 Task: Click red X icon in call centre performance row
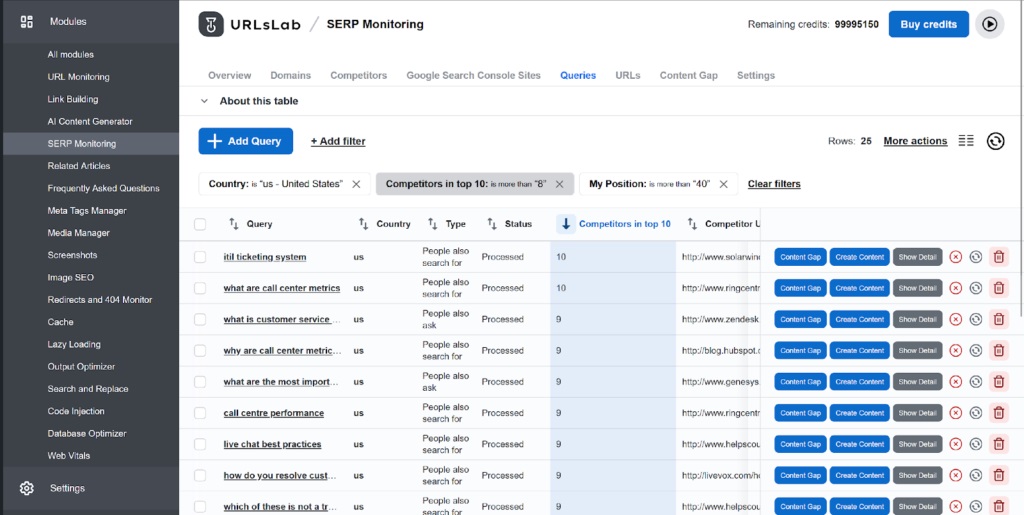pos(955,413)
